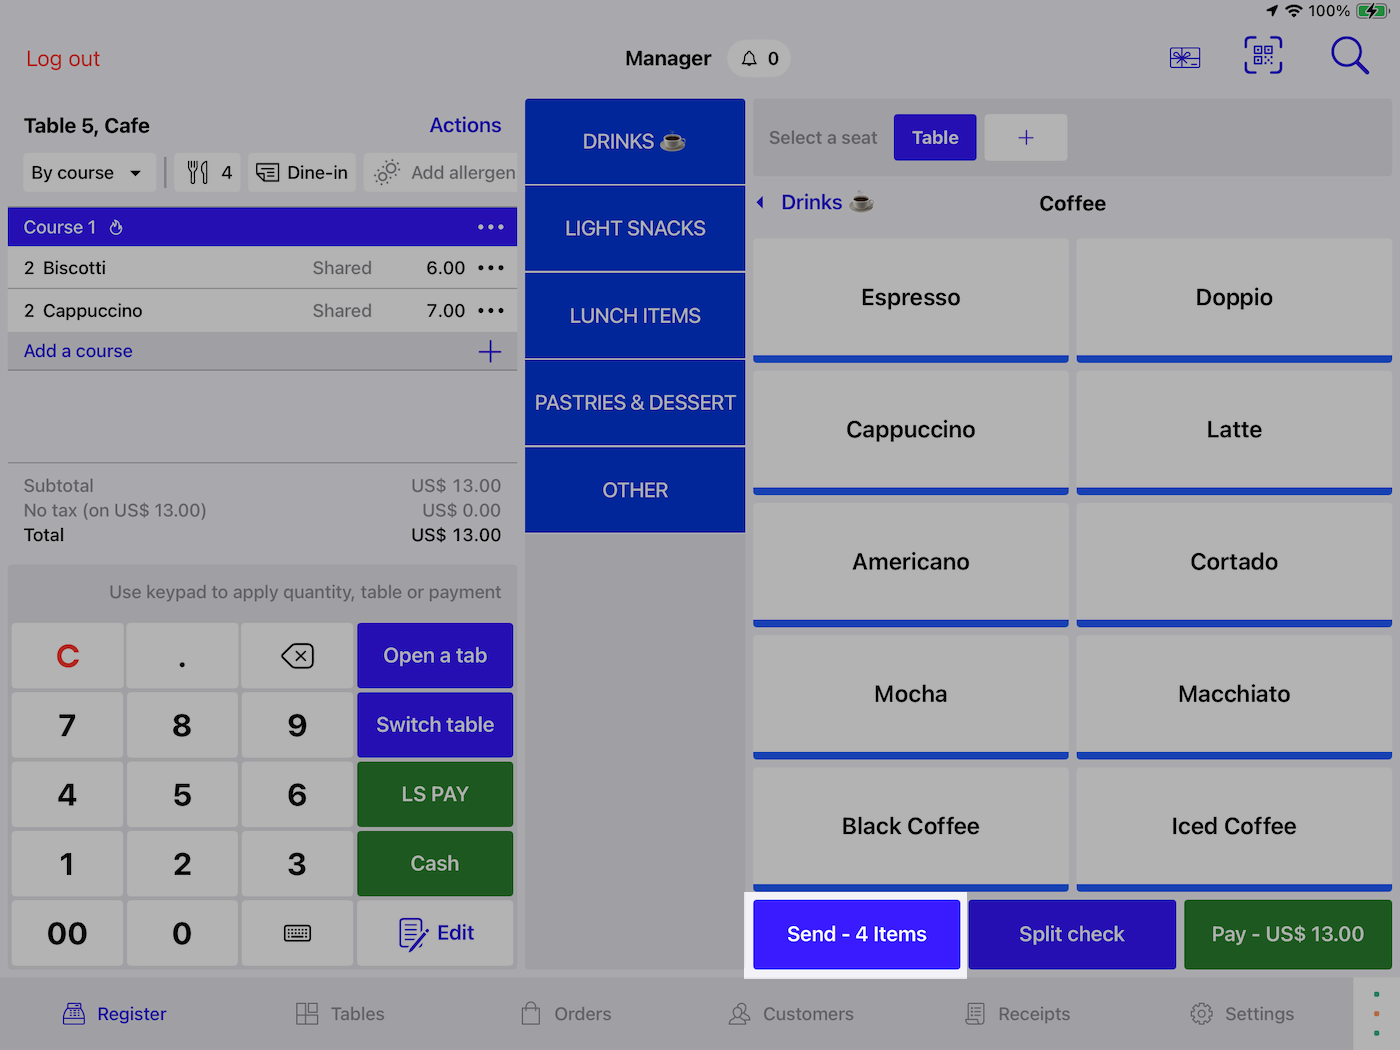Add a seat with plus button
The height and width of the screenshot is (1050, 1400).
(1025, 138)
